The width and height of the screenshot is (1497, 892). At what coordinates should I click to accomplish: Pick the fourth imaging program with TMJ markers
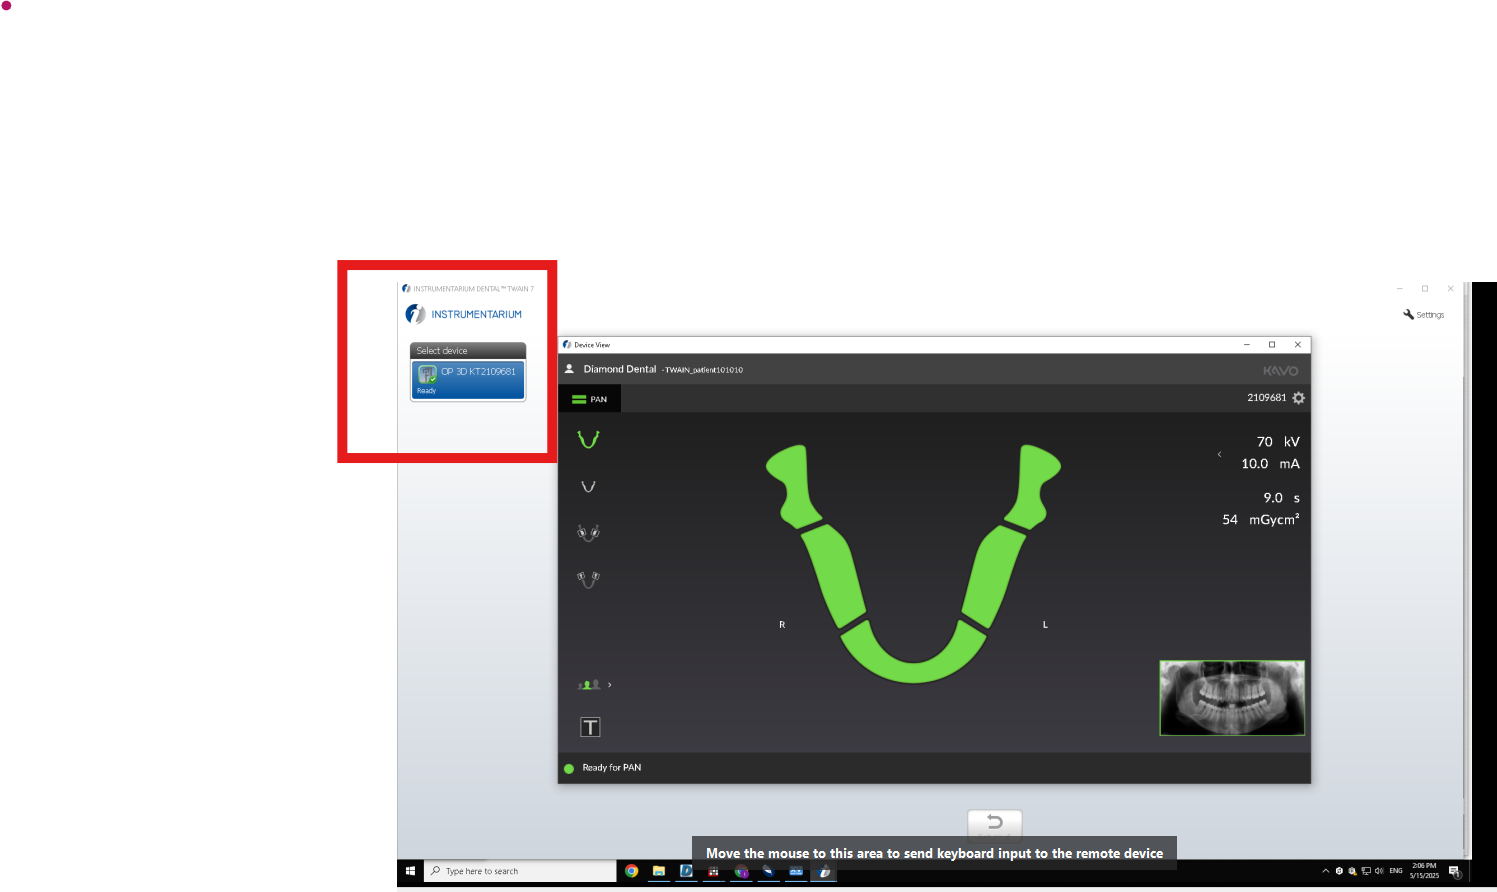pyautogui.click(x=588, y=579)
